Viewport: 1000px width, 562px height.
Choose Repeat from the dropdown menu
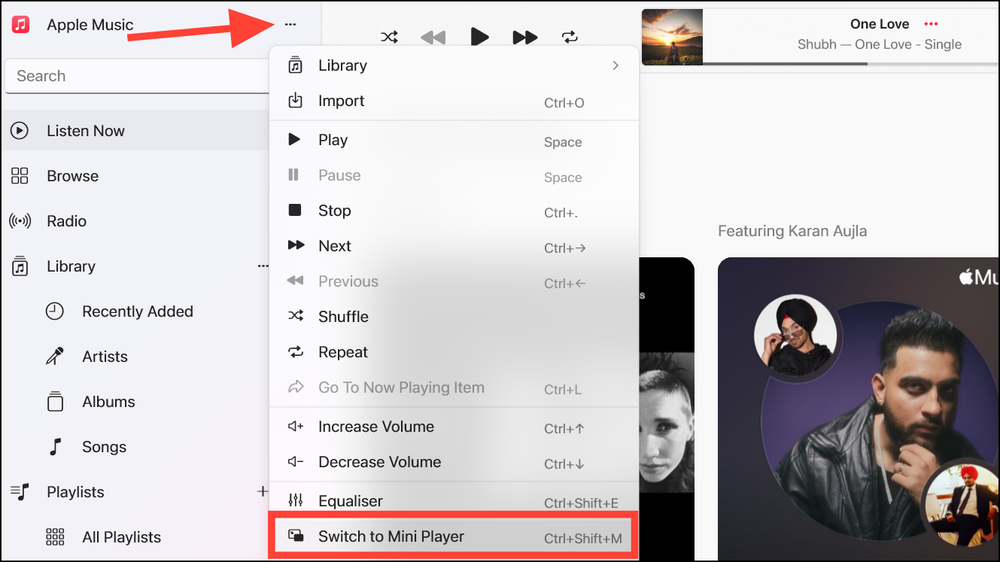tap(453, 352)
